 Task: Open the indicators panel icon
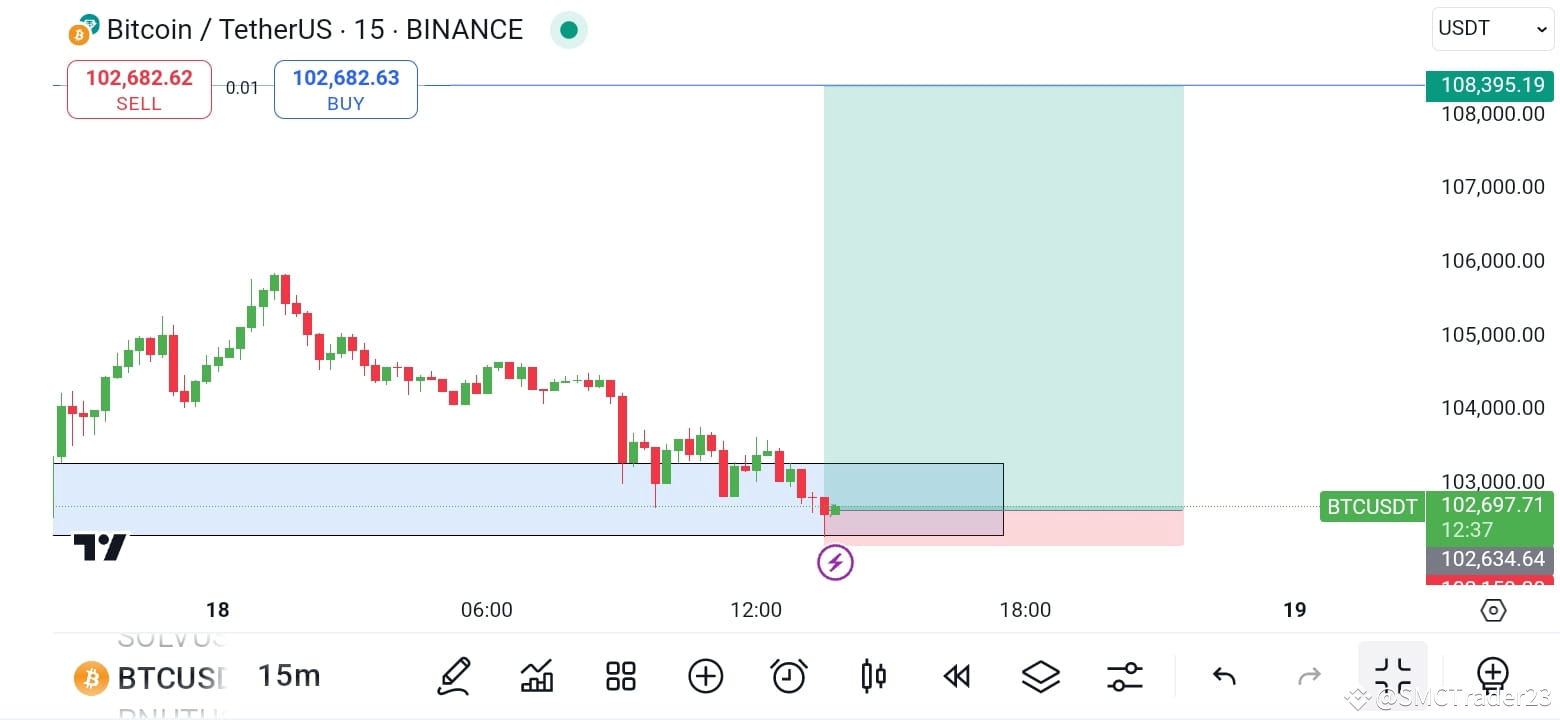click(537, 676)
